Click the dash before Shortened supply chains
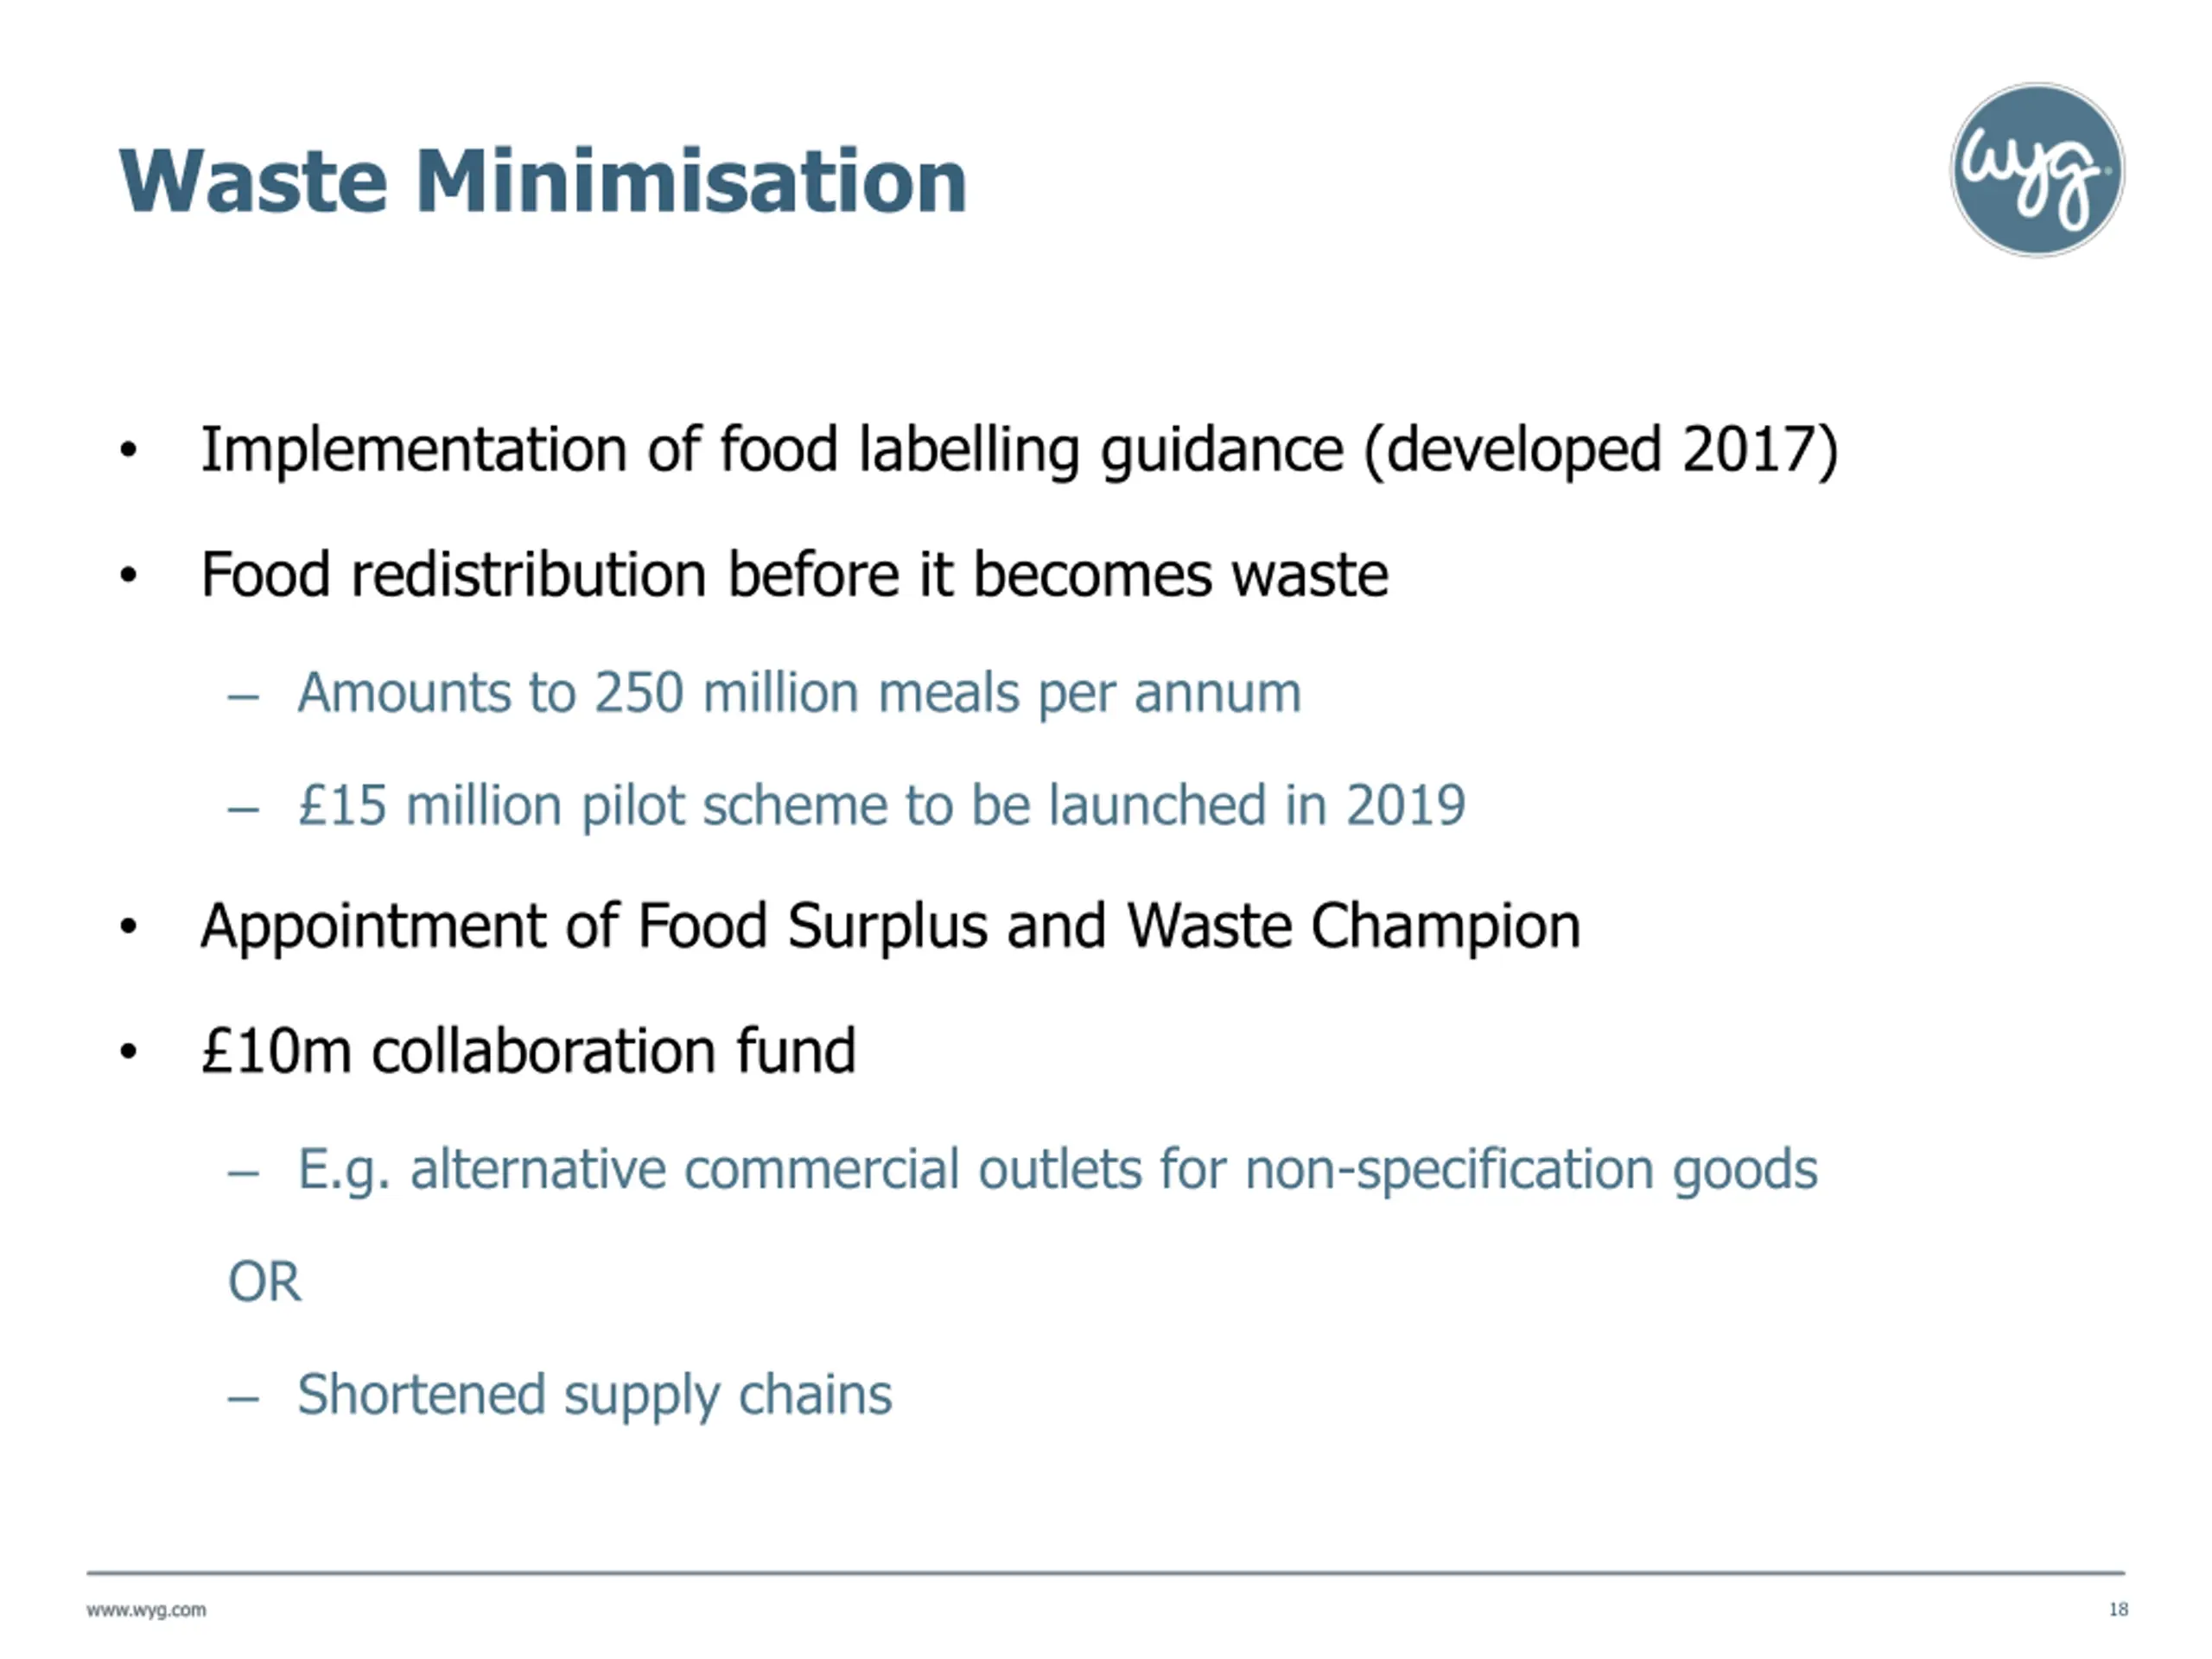The image size is (2212, 1659). coord(243,1397)
